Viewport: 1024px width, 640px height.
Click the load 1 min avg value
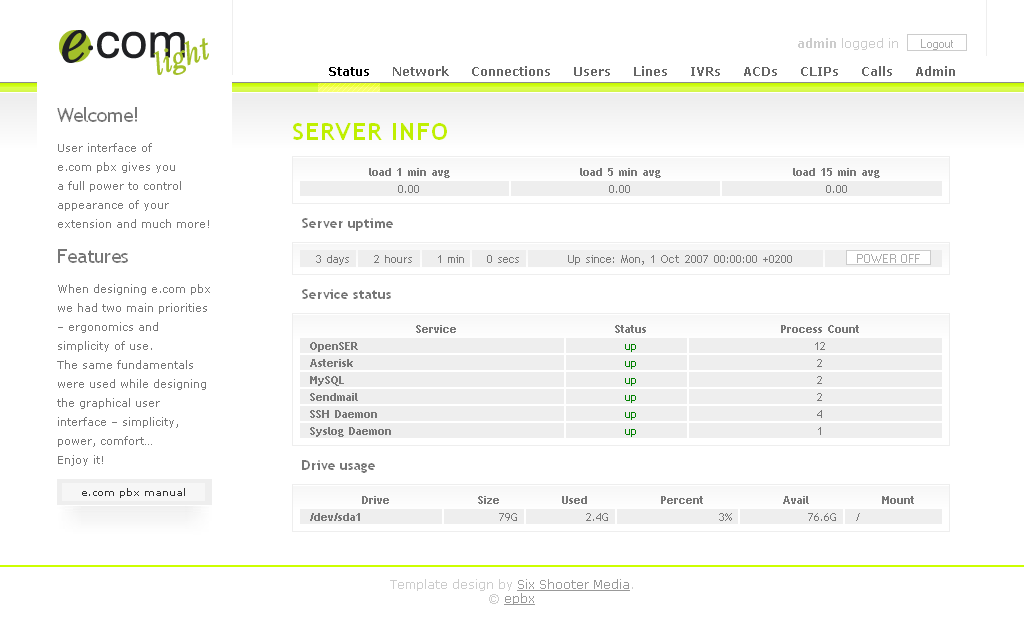pyautogui.click(x=408, y=189)
